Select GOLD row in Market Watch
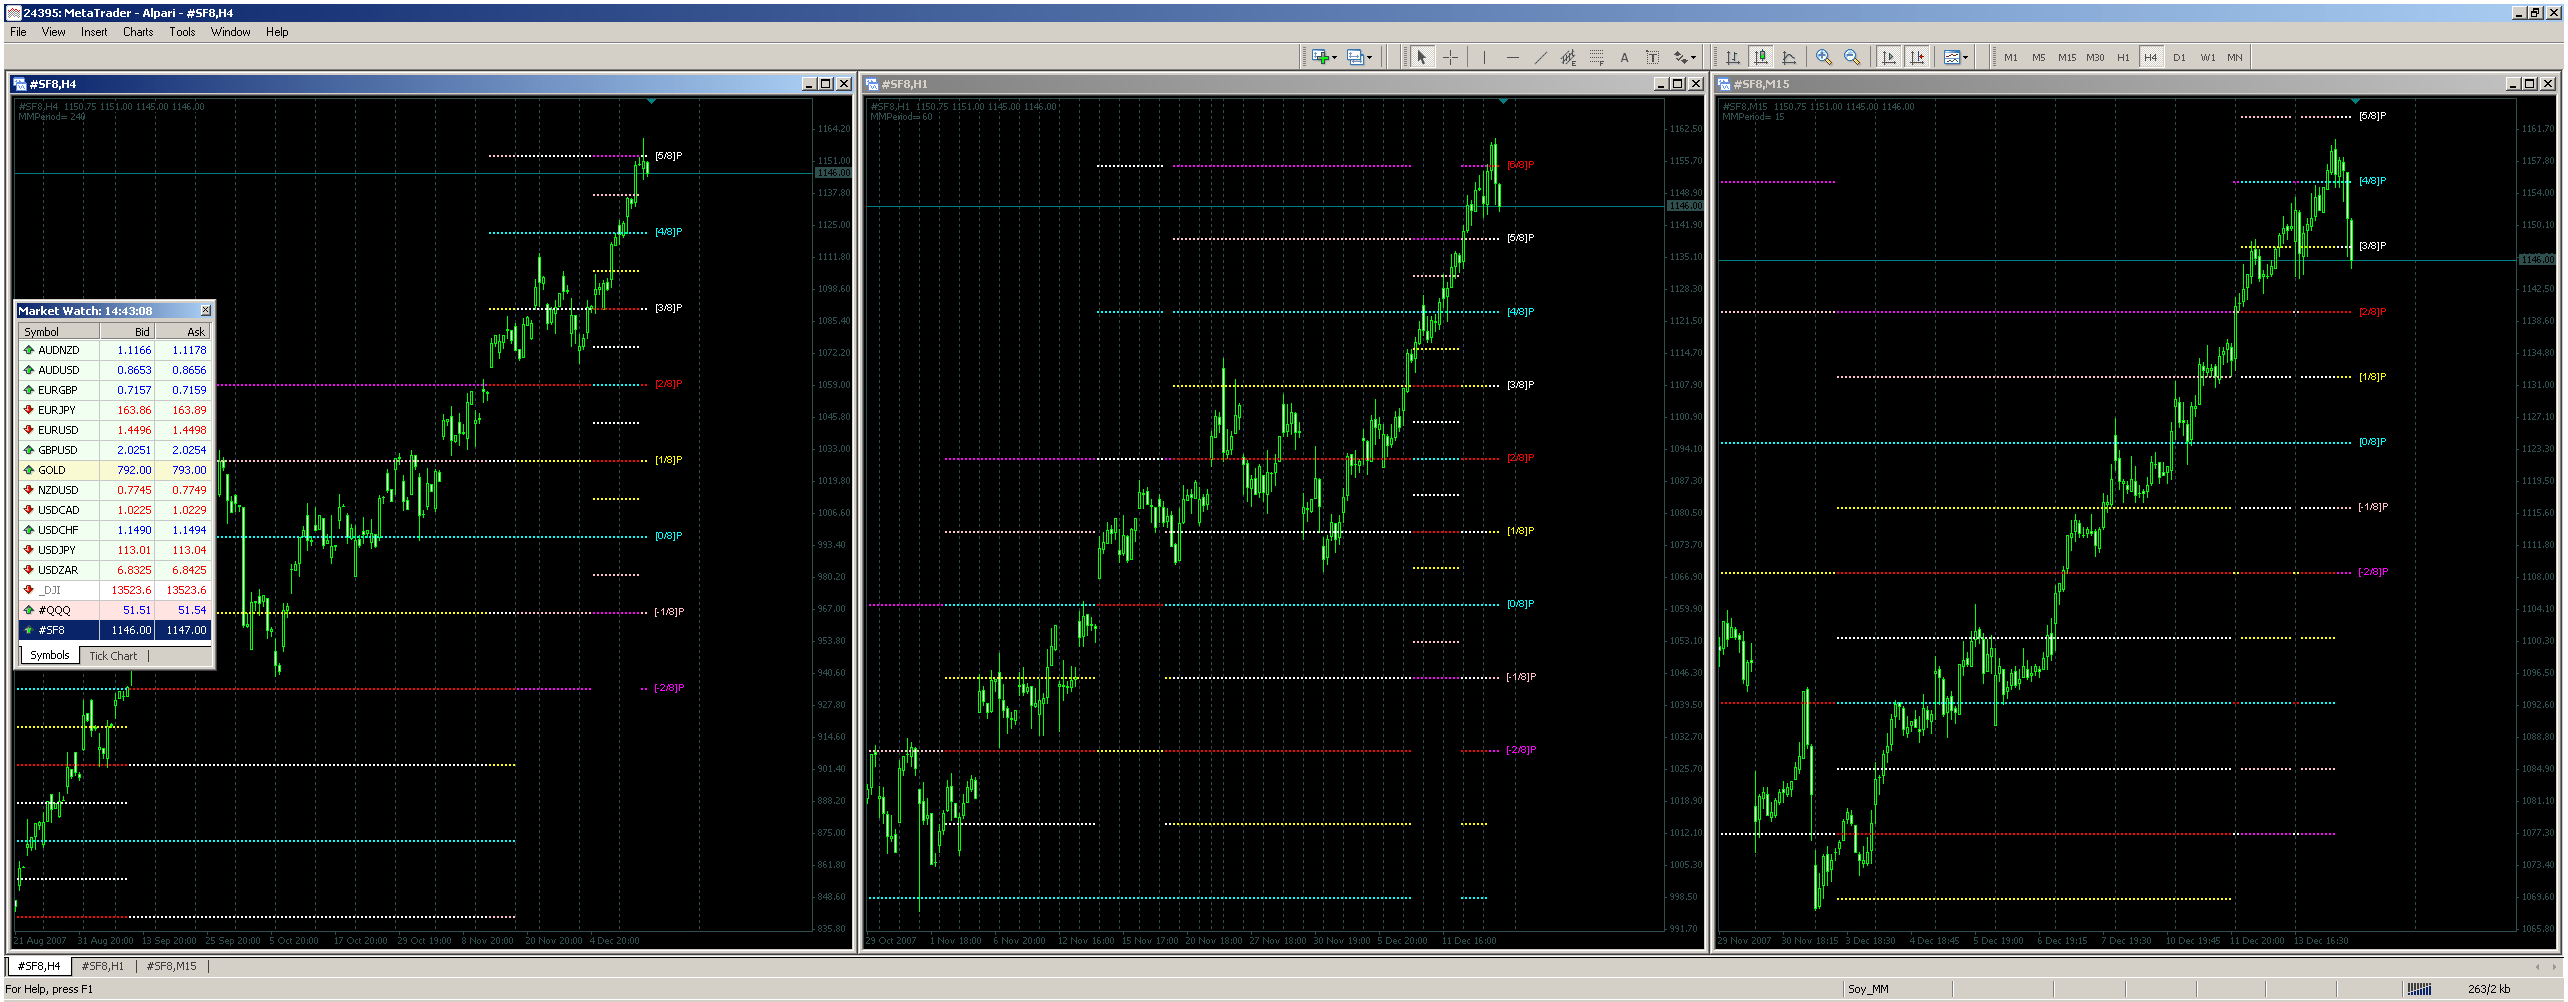The height and width of the screenshot is (1002, 2568). pos(115,470)
